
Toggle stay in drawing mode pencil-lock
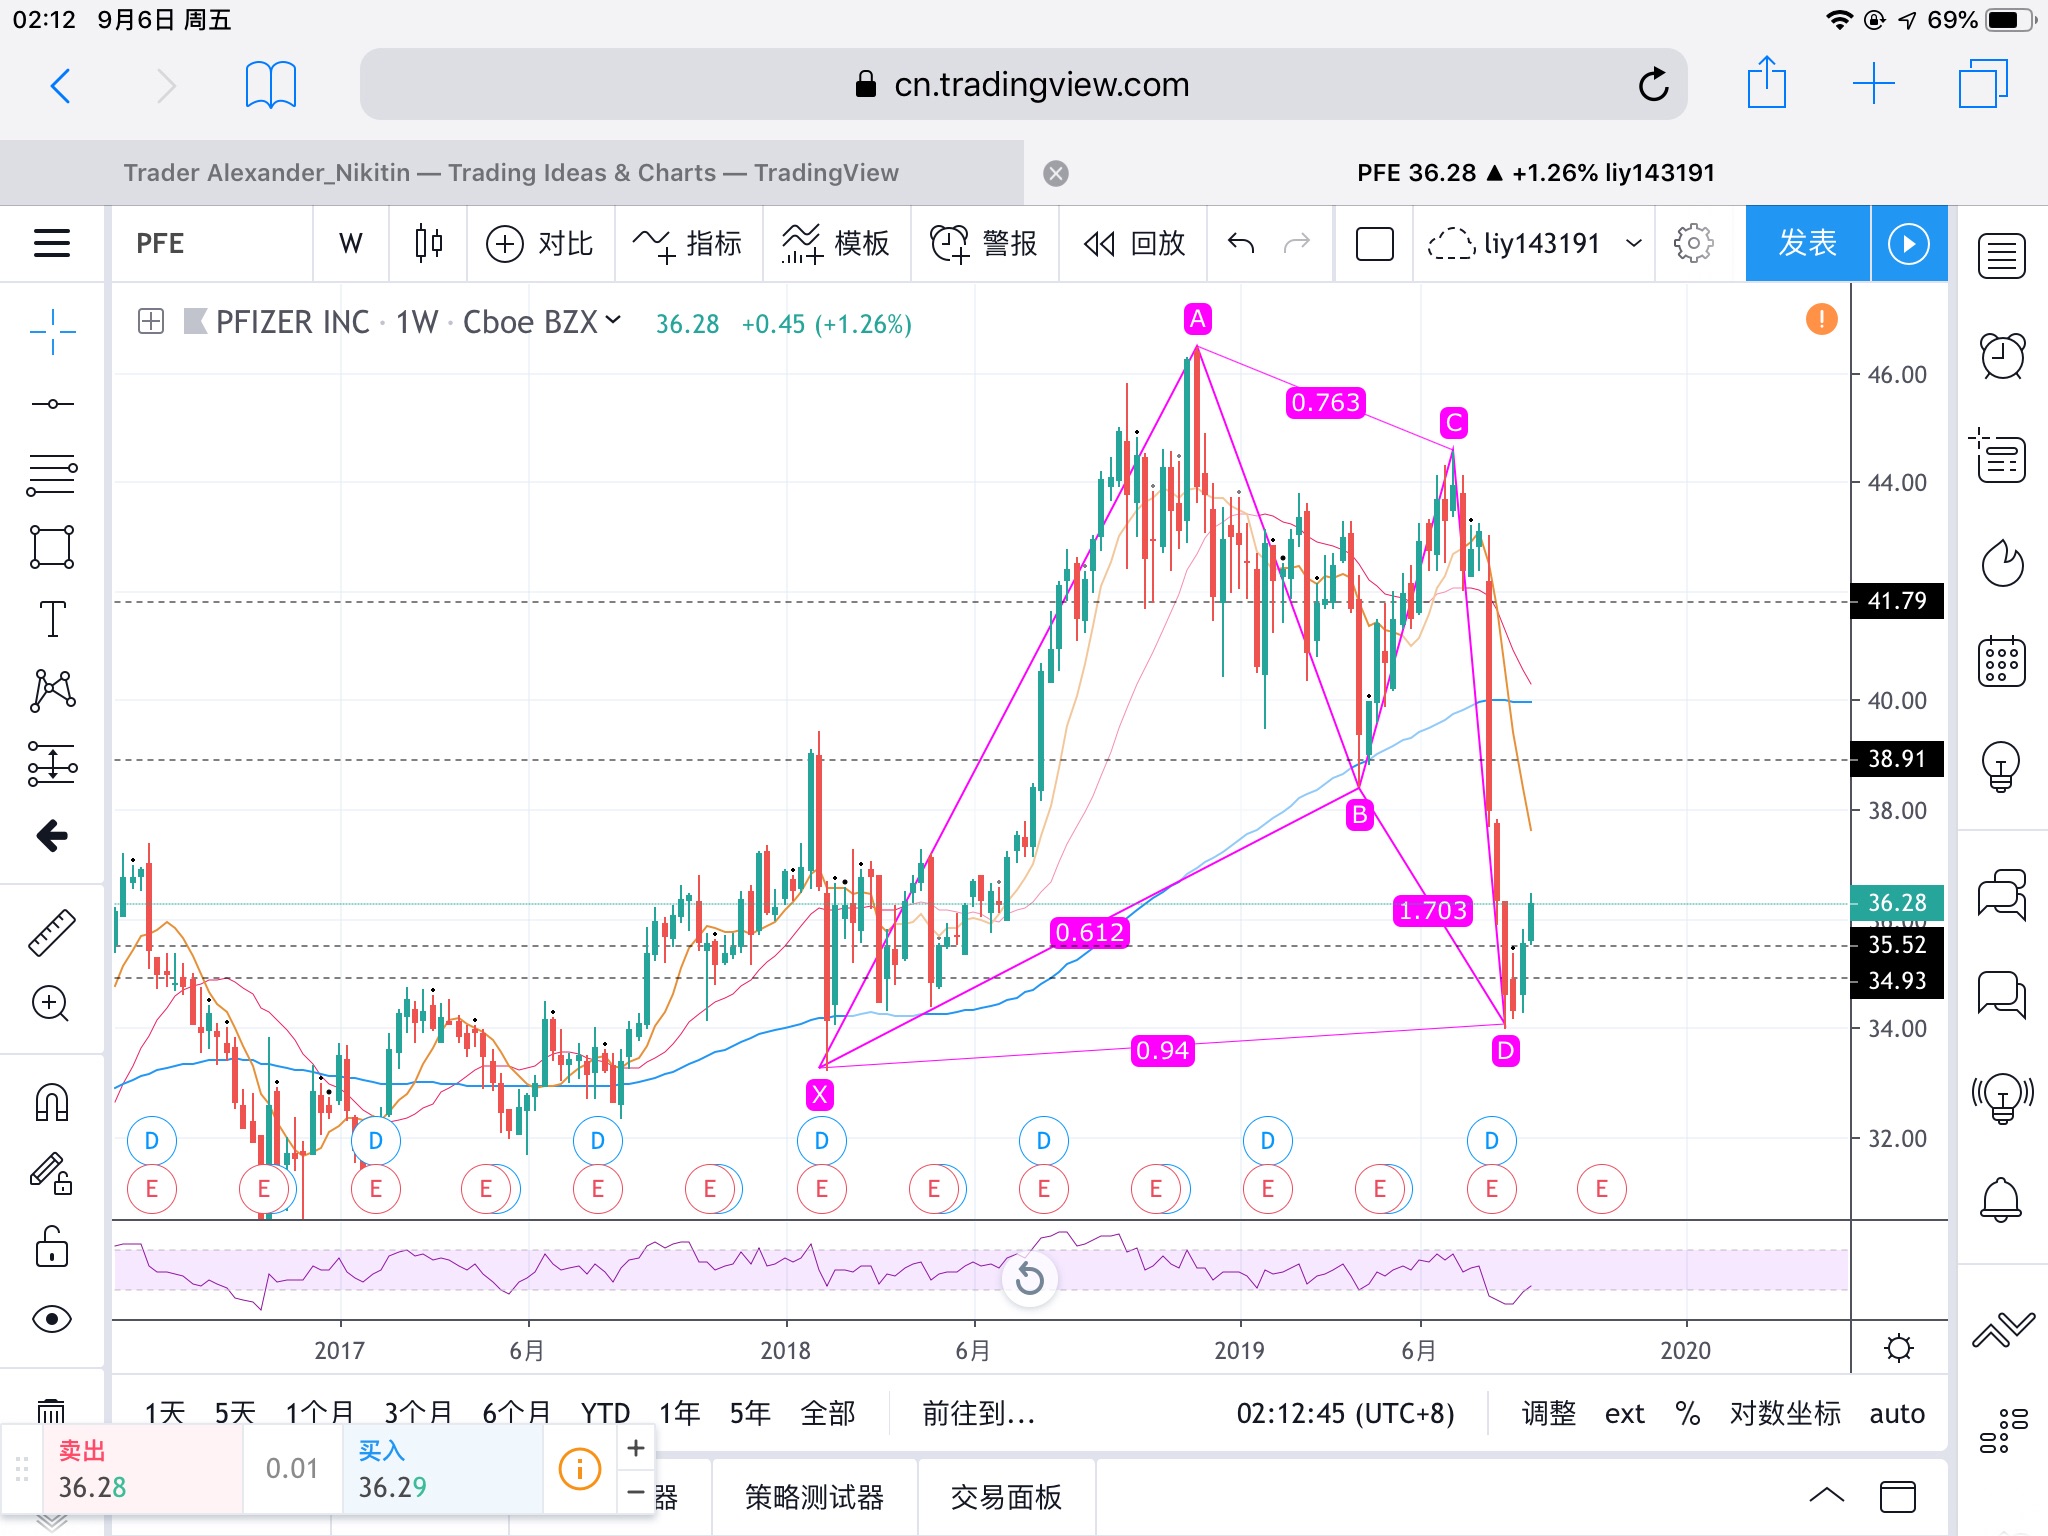click(x=50, y=1173)
